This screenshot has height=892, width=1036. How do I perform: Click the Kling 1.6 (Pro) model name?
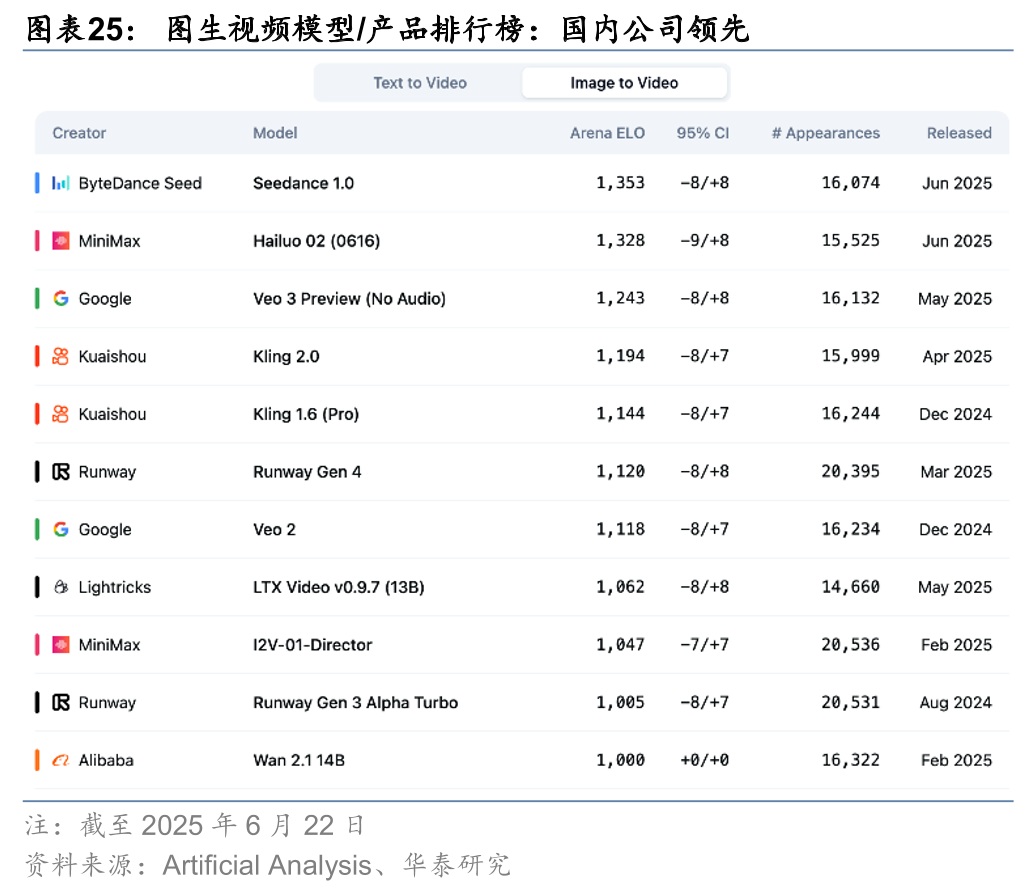coord(306,414)
